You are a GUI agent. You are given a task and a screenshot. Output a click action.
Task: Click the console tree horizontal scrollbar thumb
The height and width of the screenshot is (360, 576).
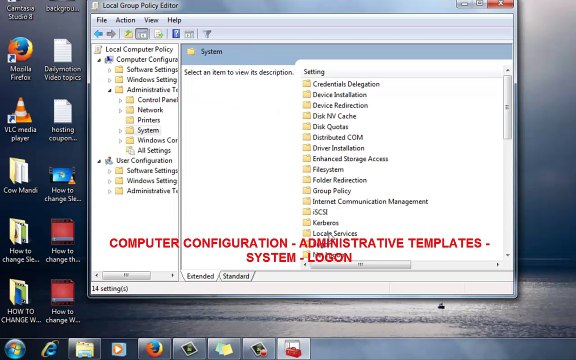click(126, 275)
